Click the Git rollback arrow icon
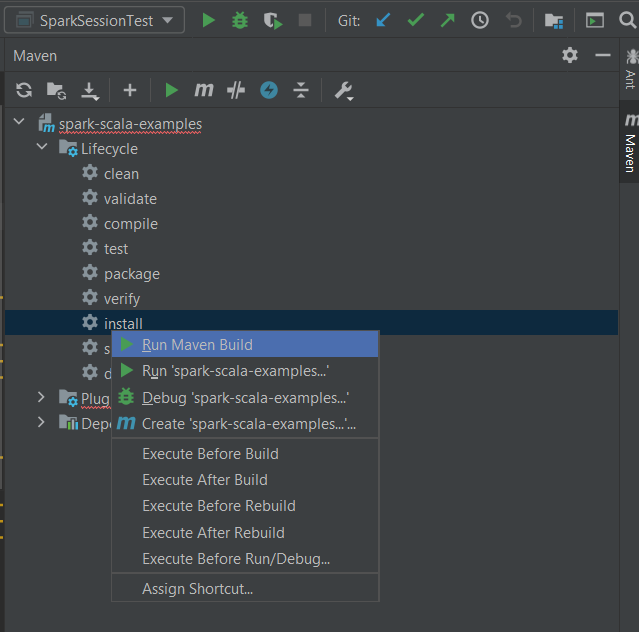Screen dimensions: 639x633 coord(513,20)
